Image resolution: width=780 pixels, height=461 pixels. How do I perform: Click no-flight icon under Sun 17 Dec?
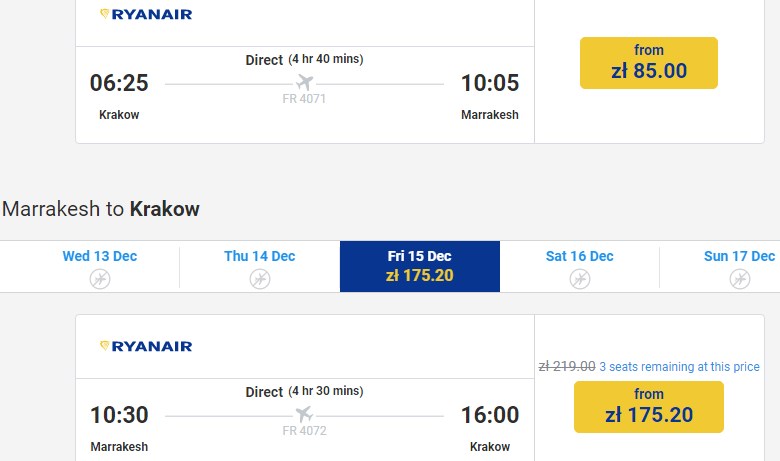coord(739,278)
